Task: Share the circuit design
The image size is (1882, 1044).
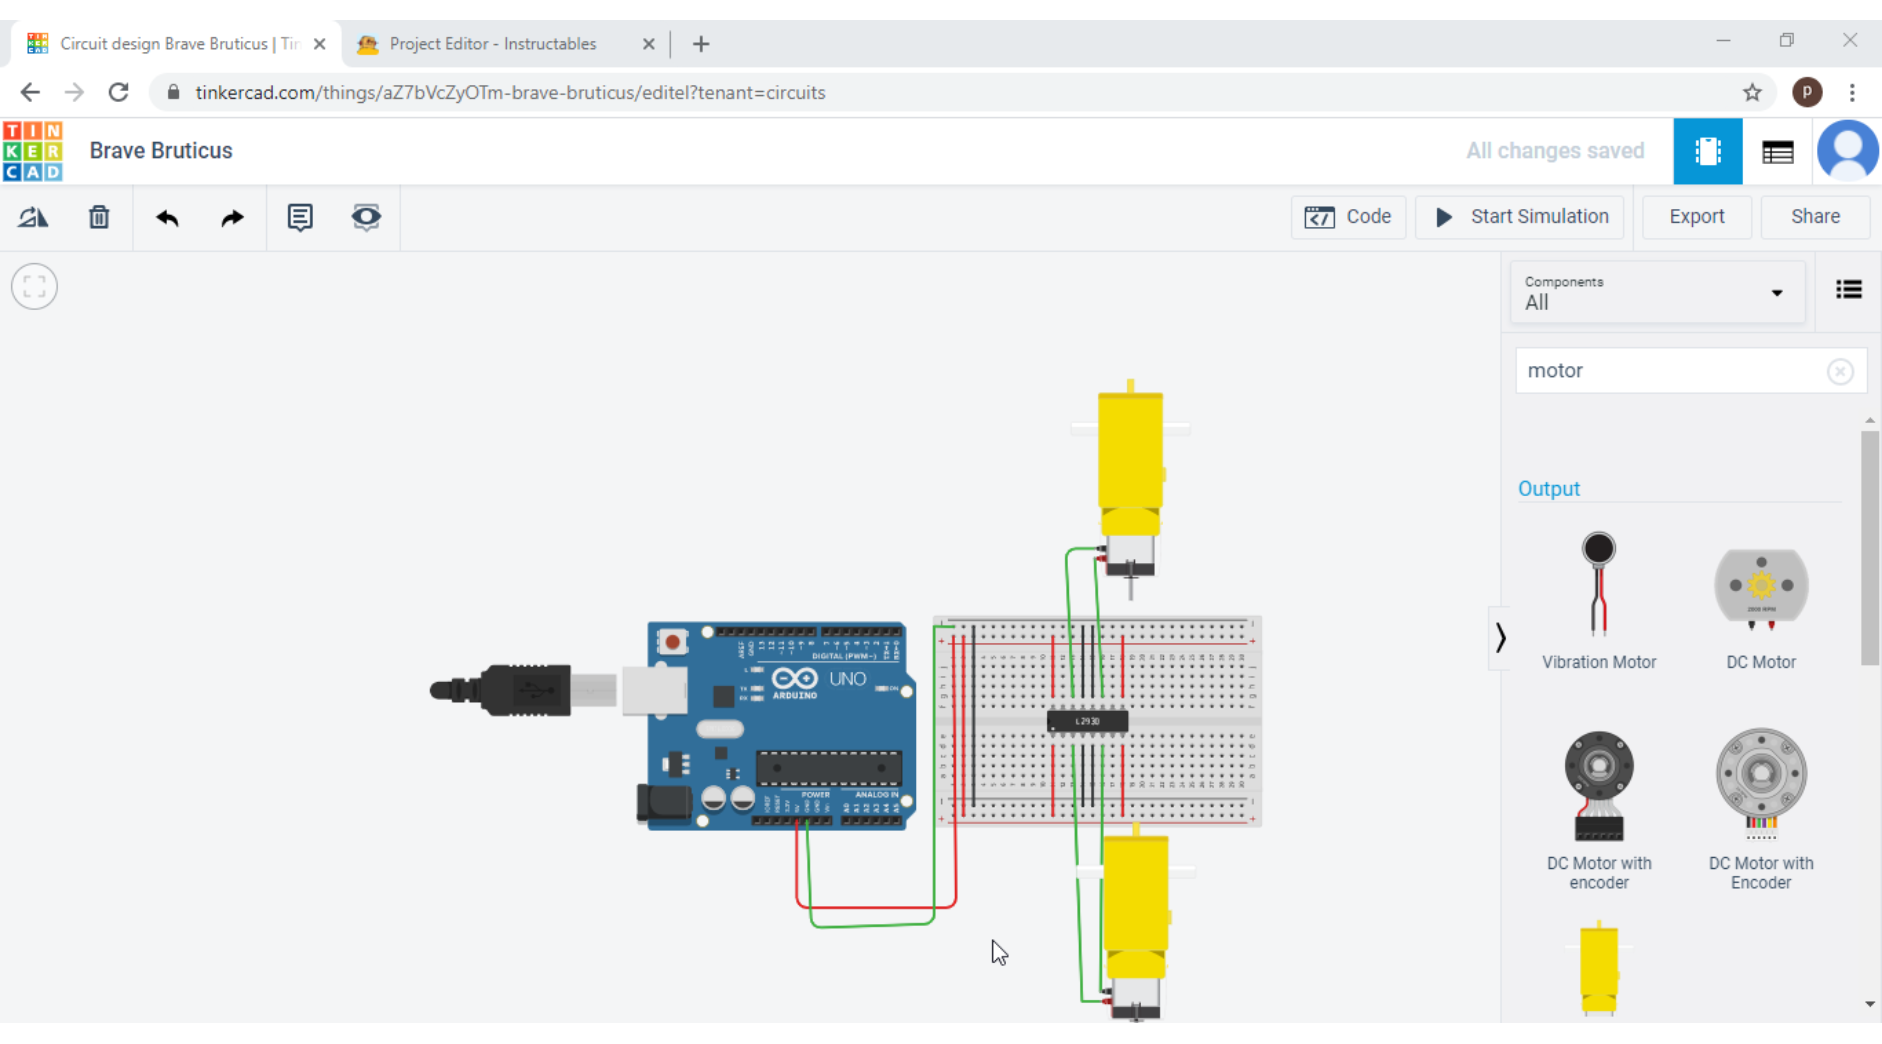Action: (x=1815, y=217)
